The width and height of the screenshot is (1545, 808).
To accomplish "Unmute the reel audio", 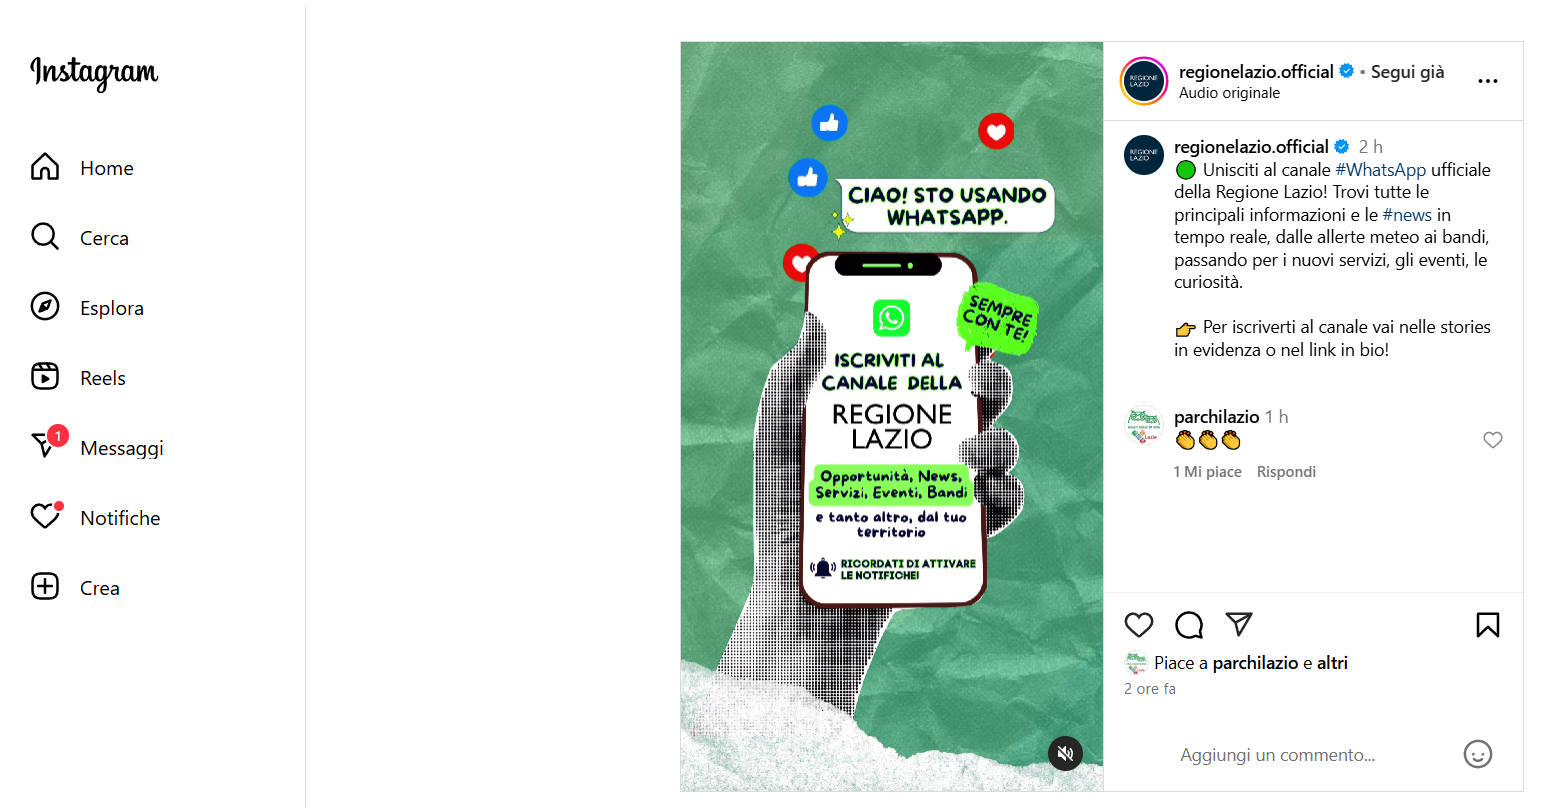I will pyautogui.click(x=1066, y=753).
